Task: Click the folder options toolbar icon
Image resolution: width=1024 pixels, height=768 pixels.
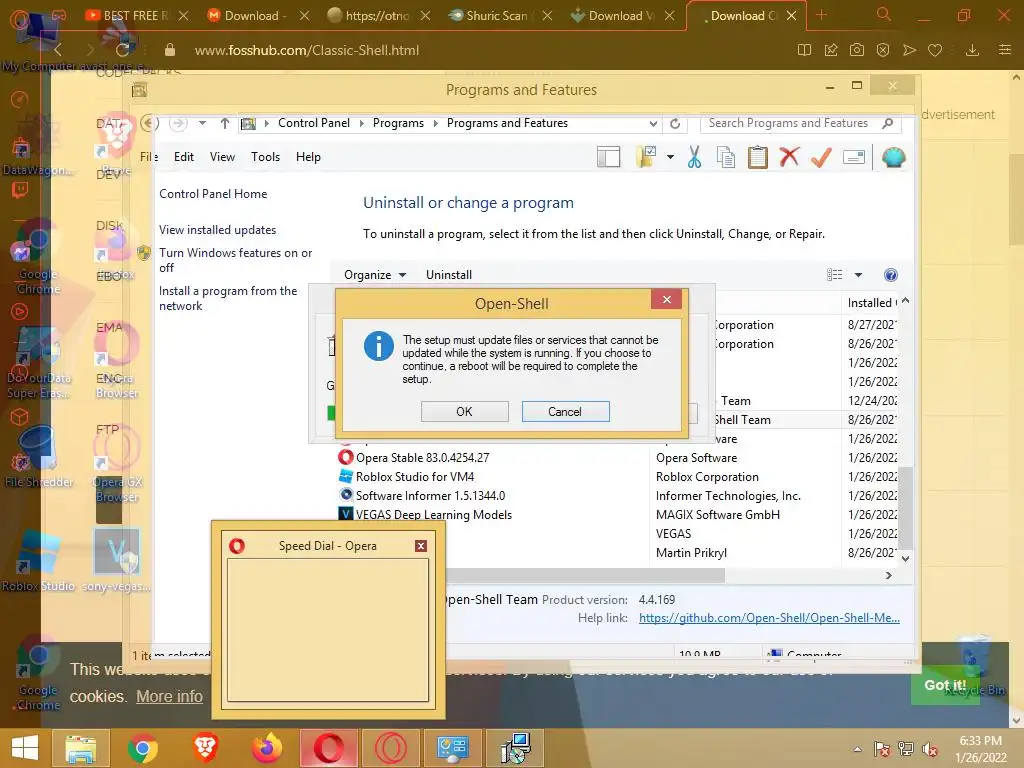Action: [x=646, y=157]
